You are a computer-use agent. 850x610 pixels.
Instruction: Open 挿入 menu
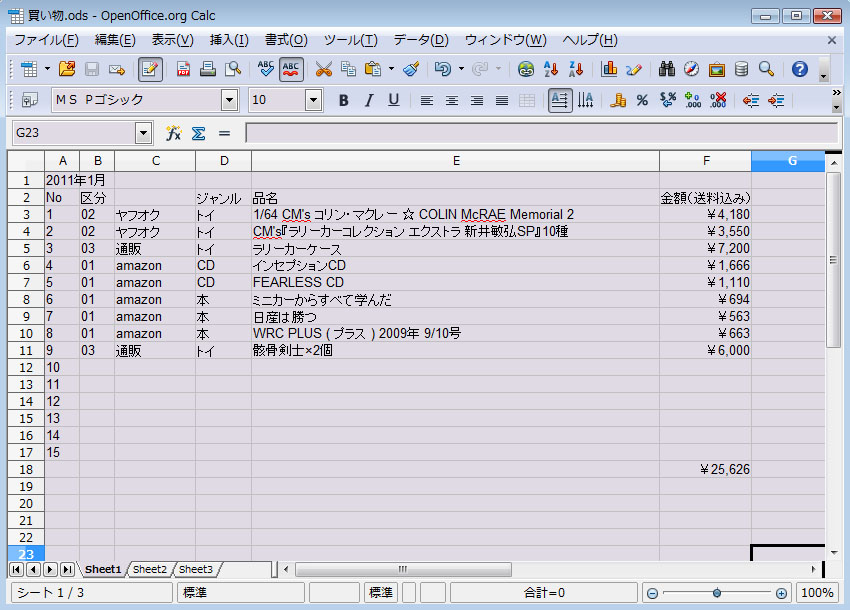point(229,40)
